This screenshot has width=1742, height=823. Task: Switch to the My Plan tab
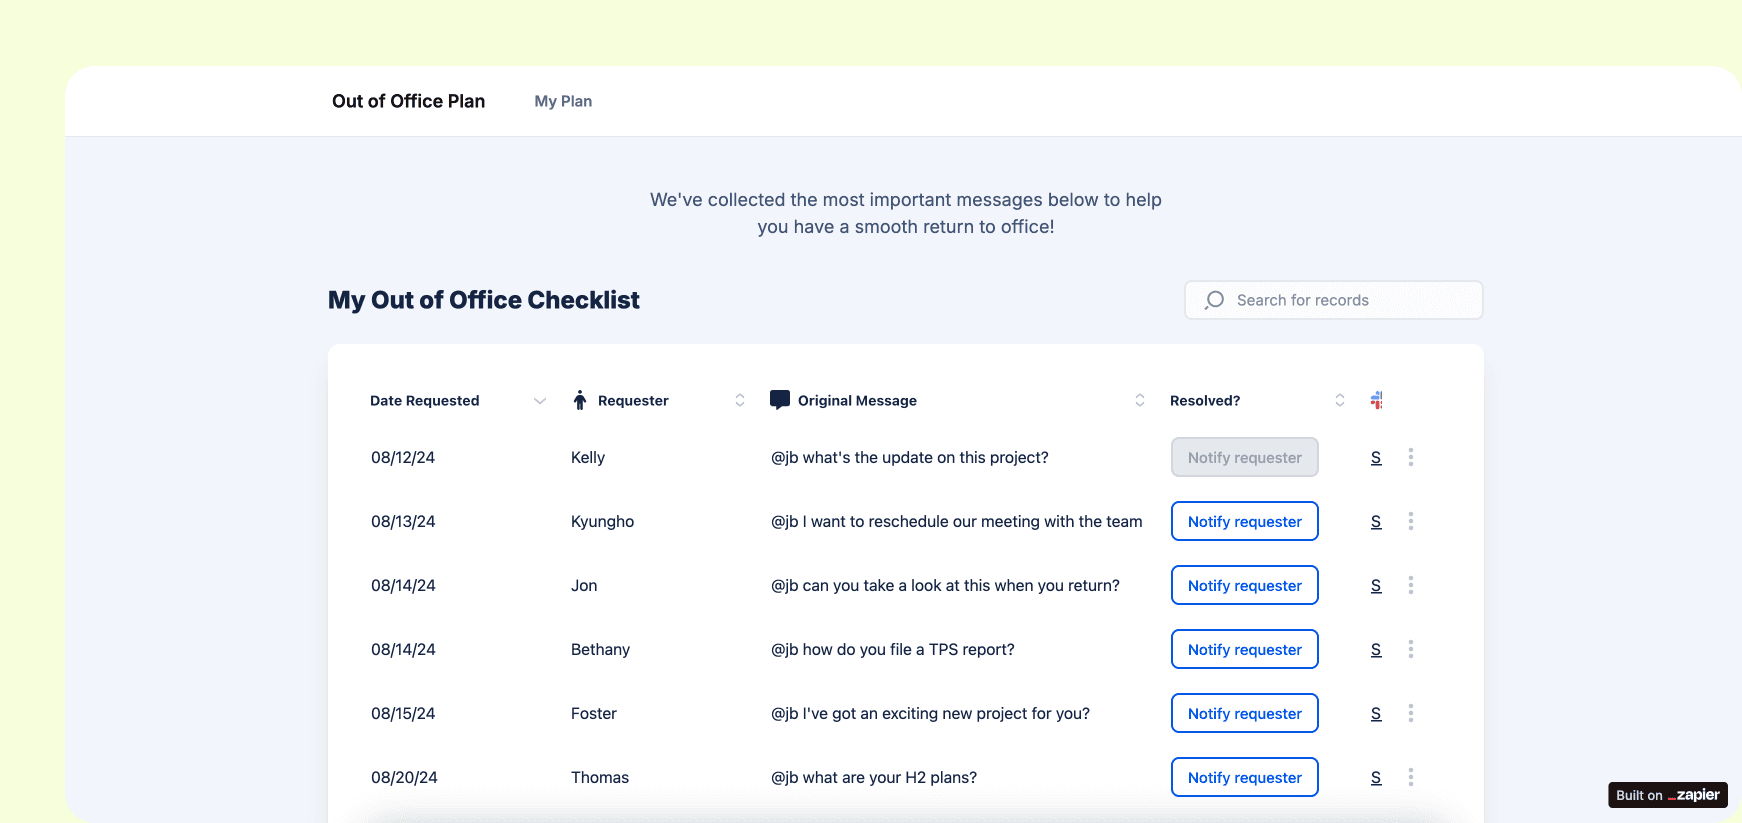click(563, 101)
